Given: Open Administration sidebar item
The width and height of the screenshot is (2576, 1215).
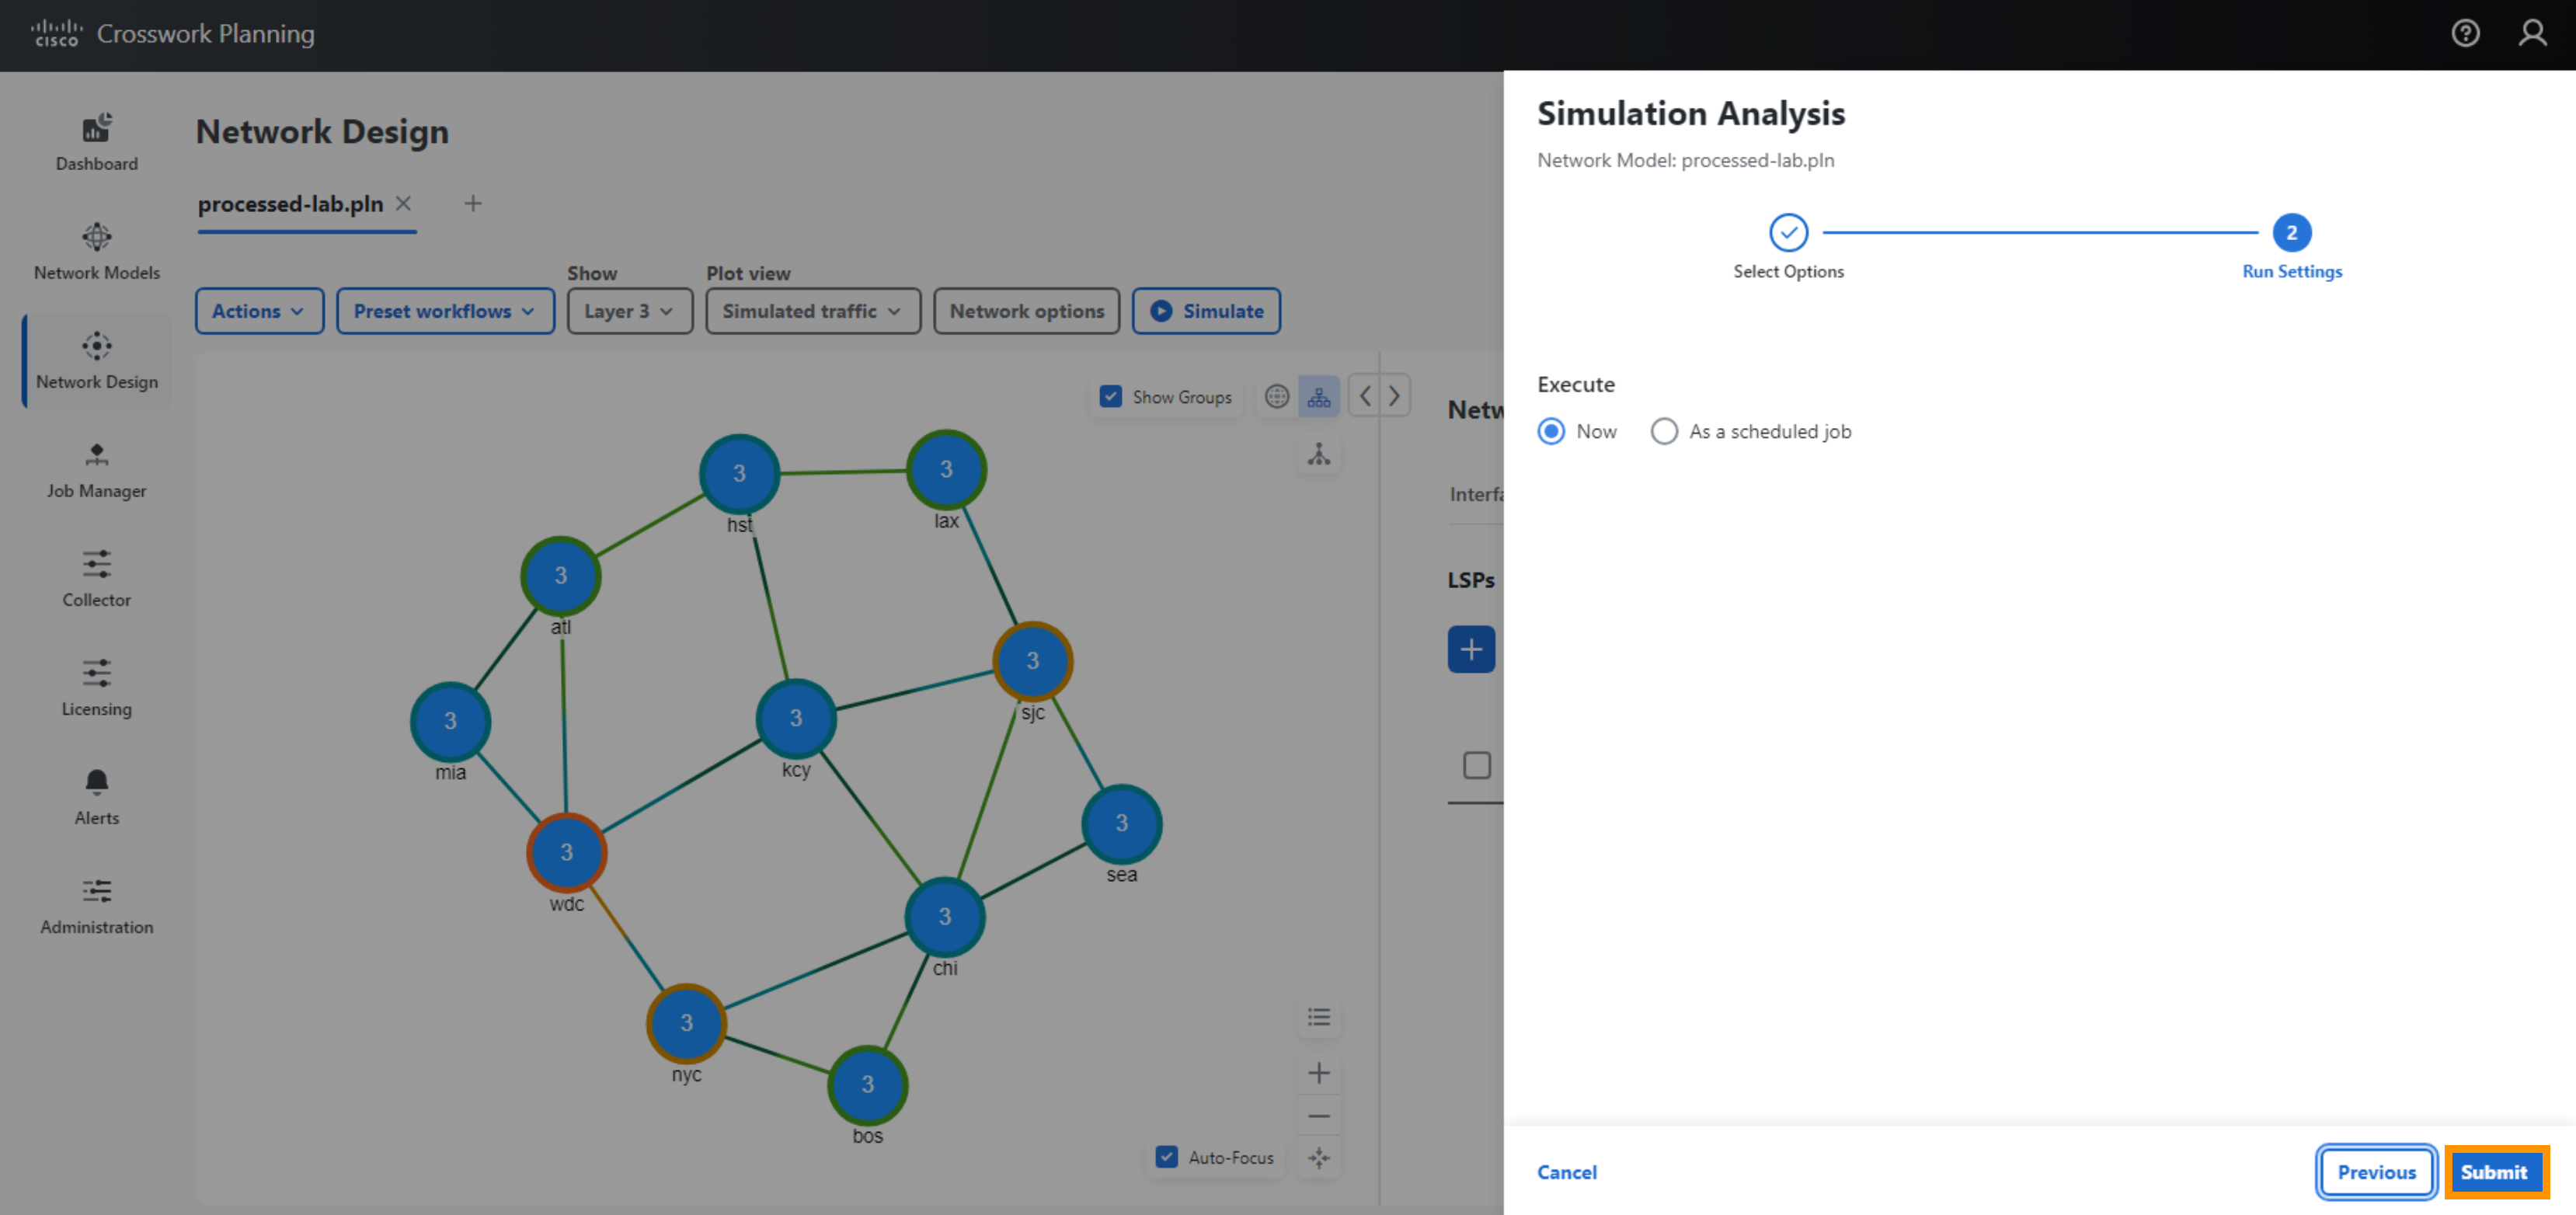Looking at the screenshot, I should [x=97, y=906].
